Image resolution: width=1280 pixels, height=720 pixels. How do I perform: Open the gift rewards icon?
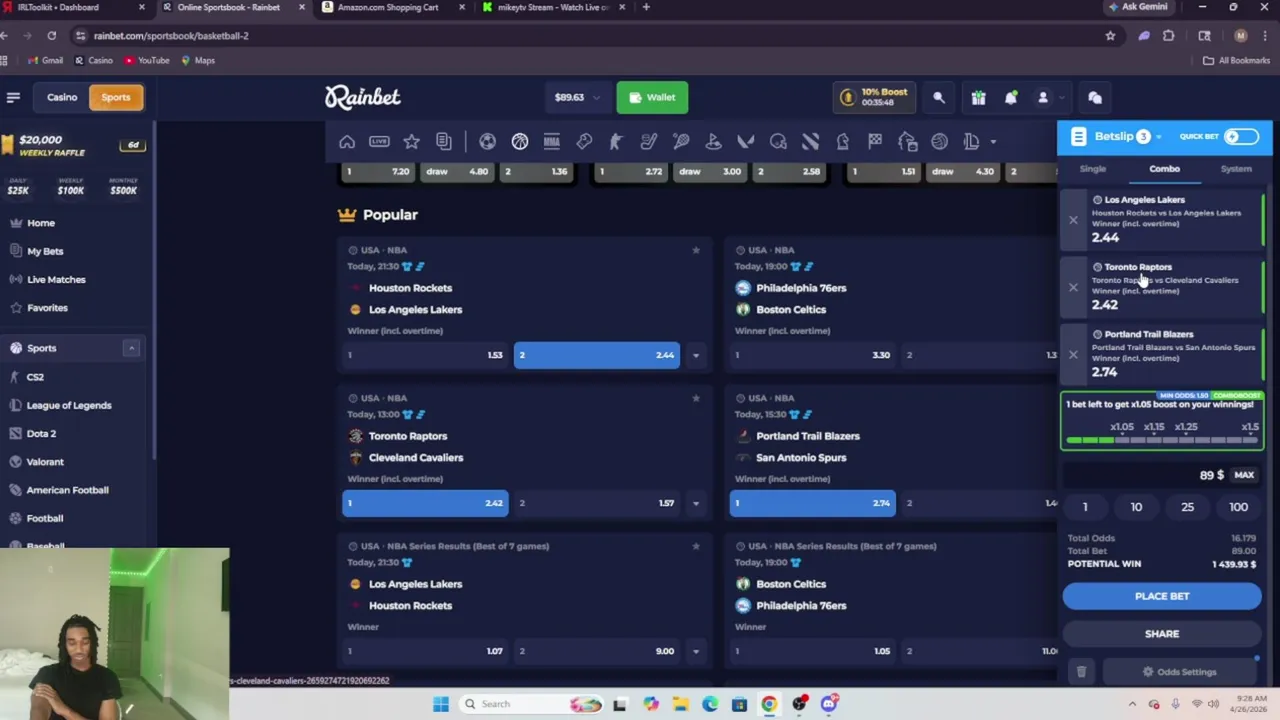pyautogui.click(x=978, y=97)
